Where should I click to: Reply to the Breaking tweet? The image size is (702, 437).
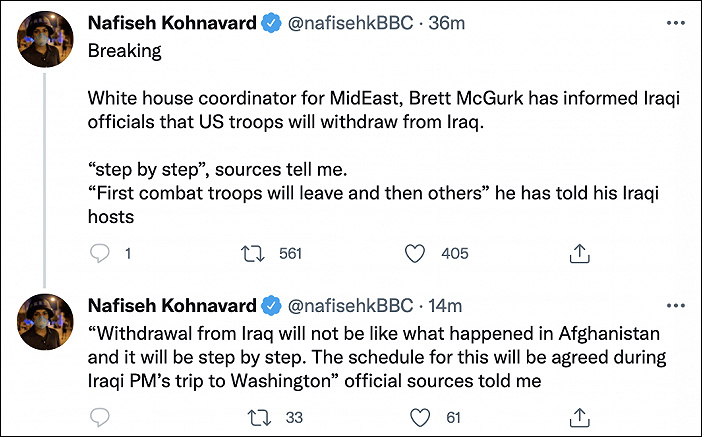tap(99, 254)
